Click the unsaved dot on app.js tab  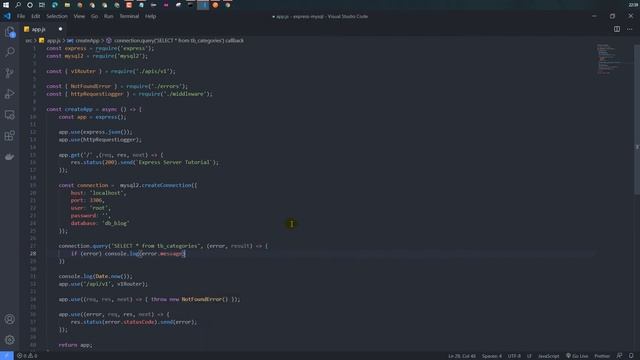[60, 29]
